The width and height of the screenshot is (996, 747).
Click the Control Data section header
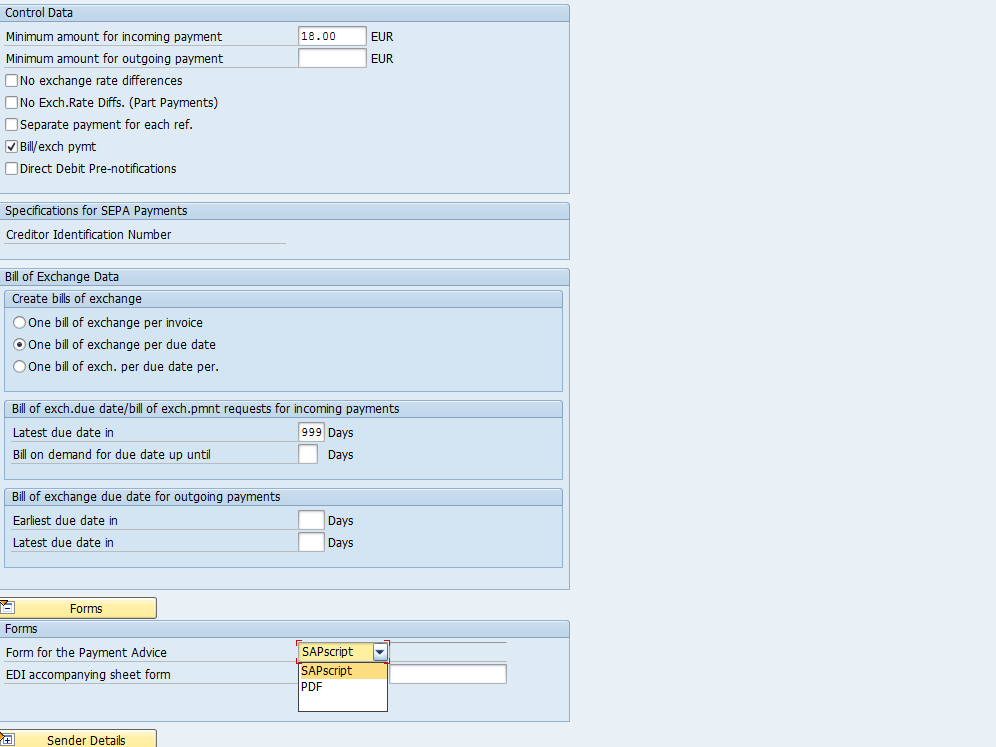pyautogui.click(x=285, y=13)
